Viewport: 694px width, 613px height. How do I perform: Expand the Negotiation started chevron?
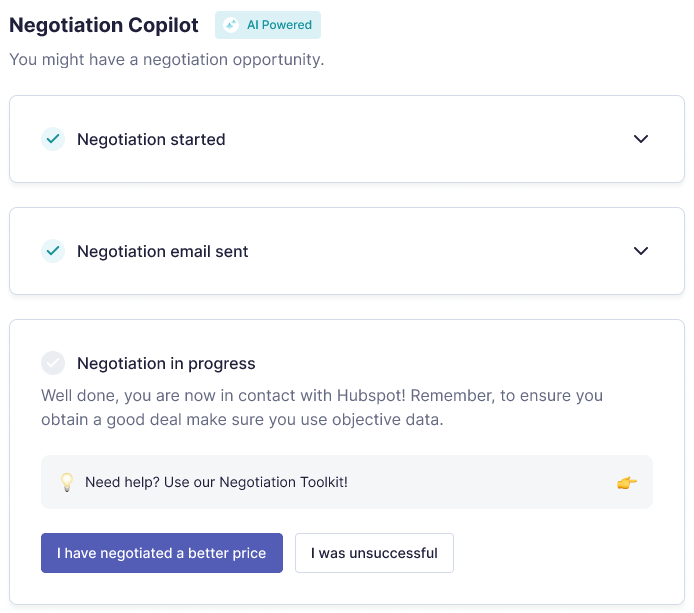[641, 139]
